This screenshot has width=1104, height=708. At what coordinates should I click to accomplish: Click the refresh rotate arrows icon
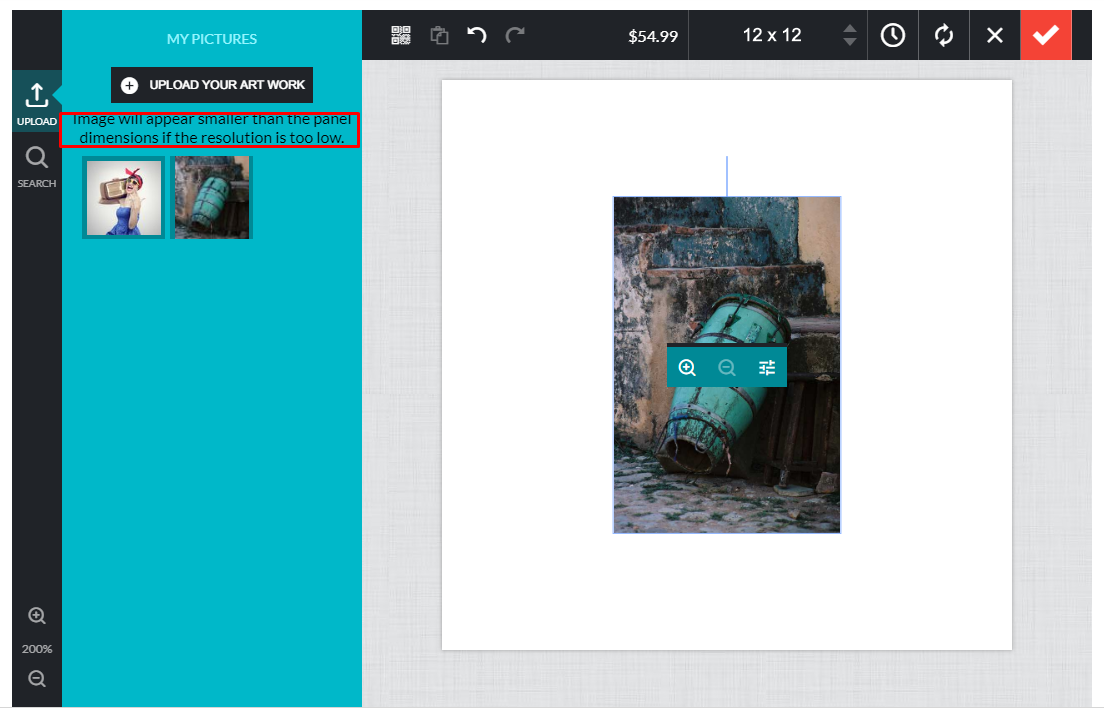coord(943,35)
